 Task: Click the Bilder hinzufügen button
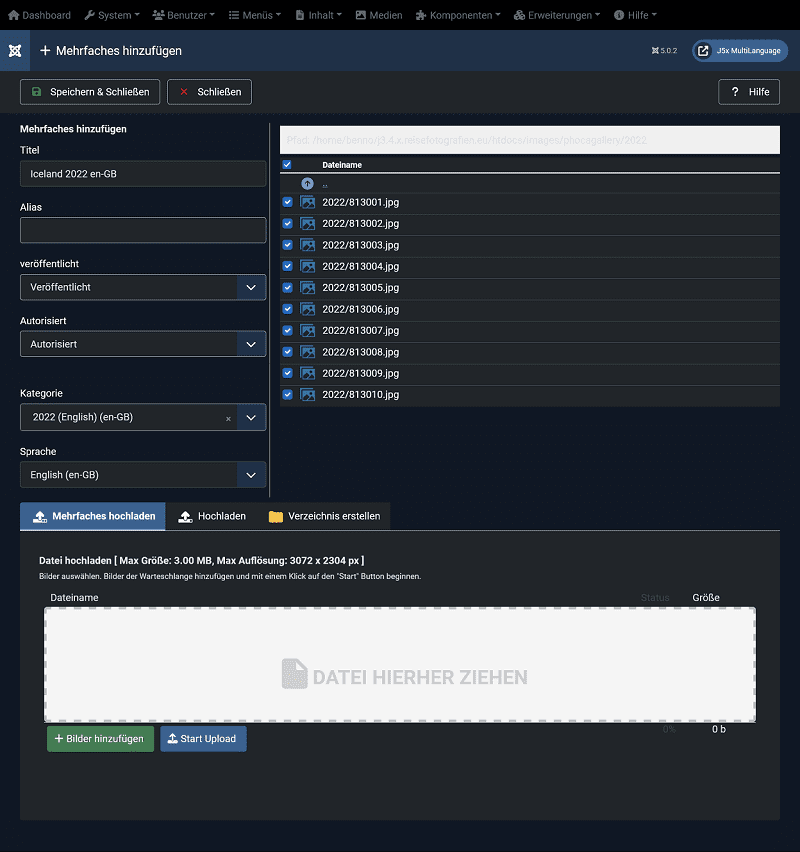click(x=100, y=739)
